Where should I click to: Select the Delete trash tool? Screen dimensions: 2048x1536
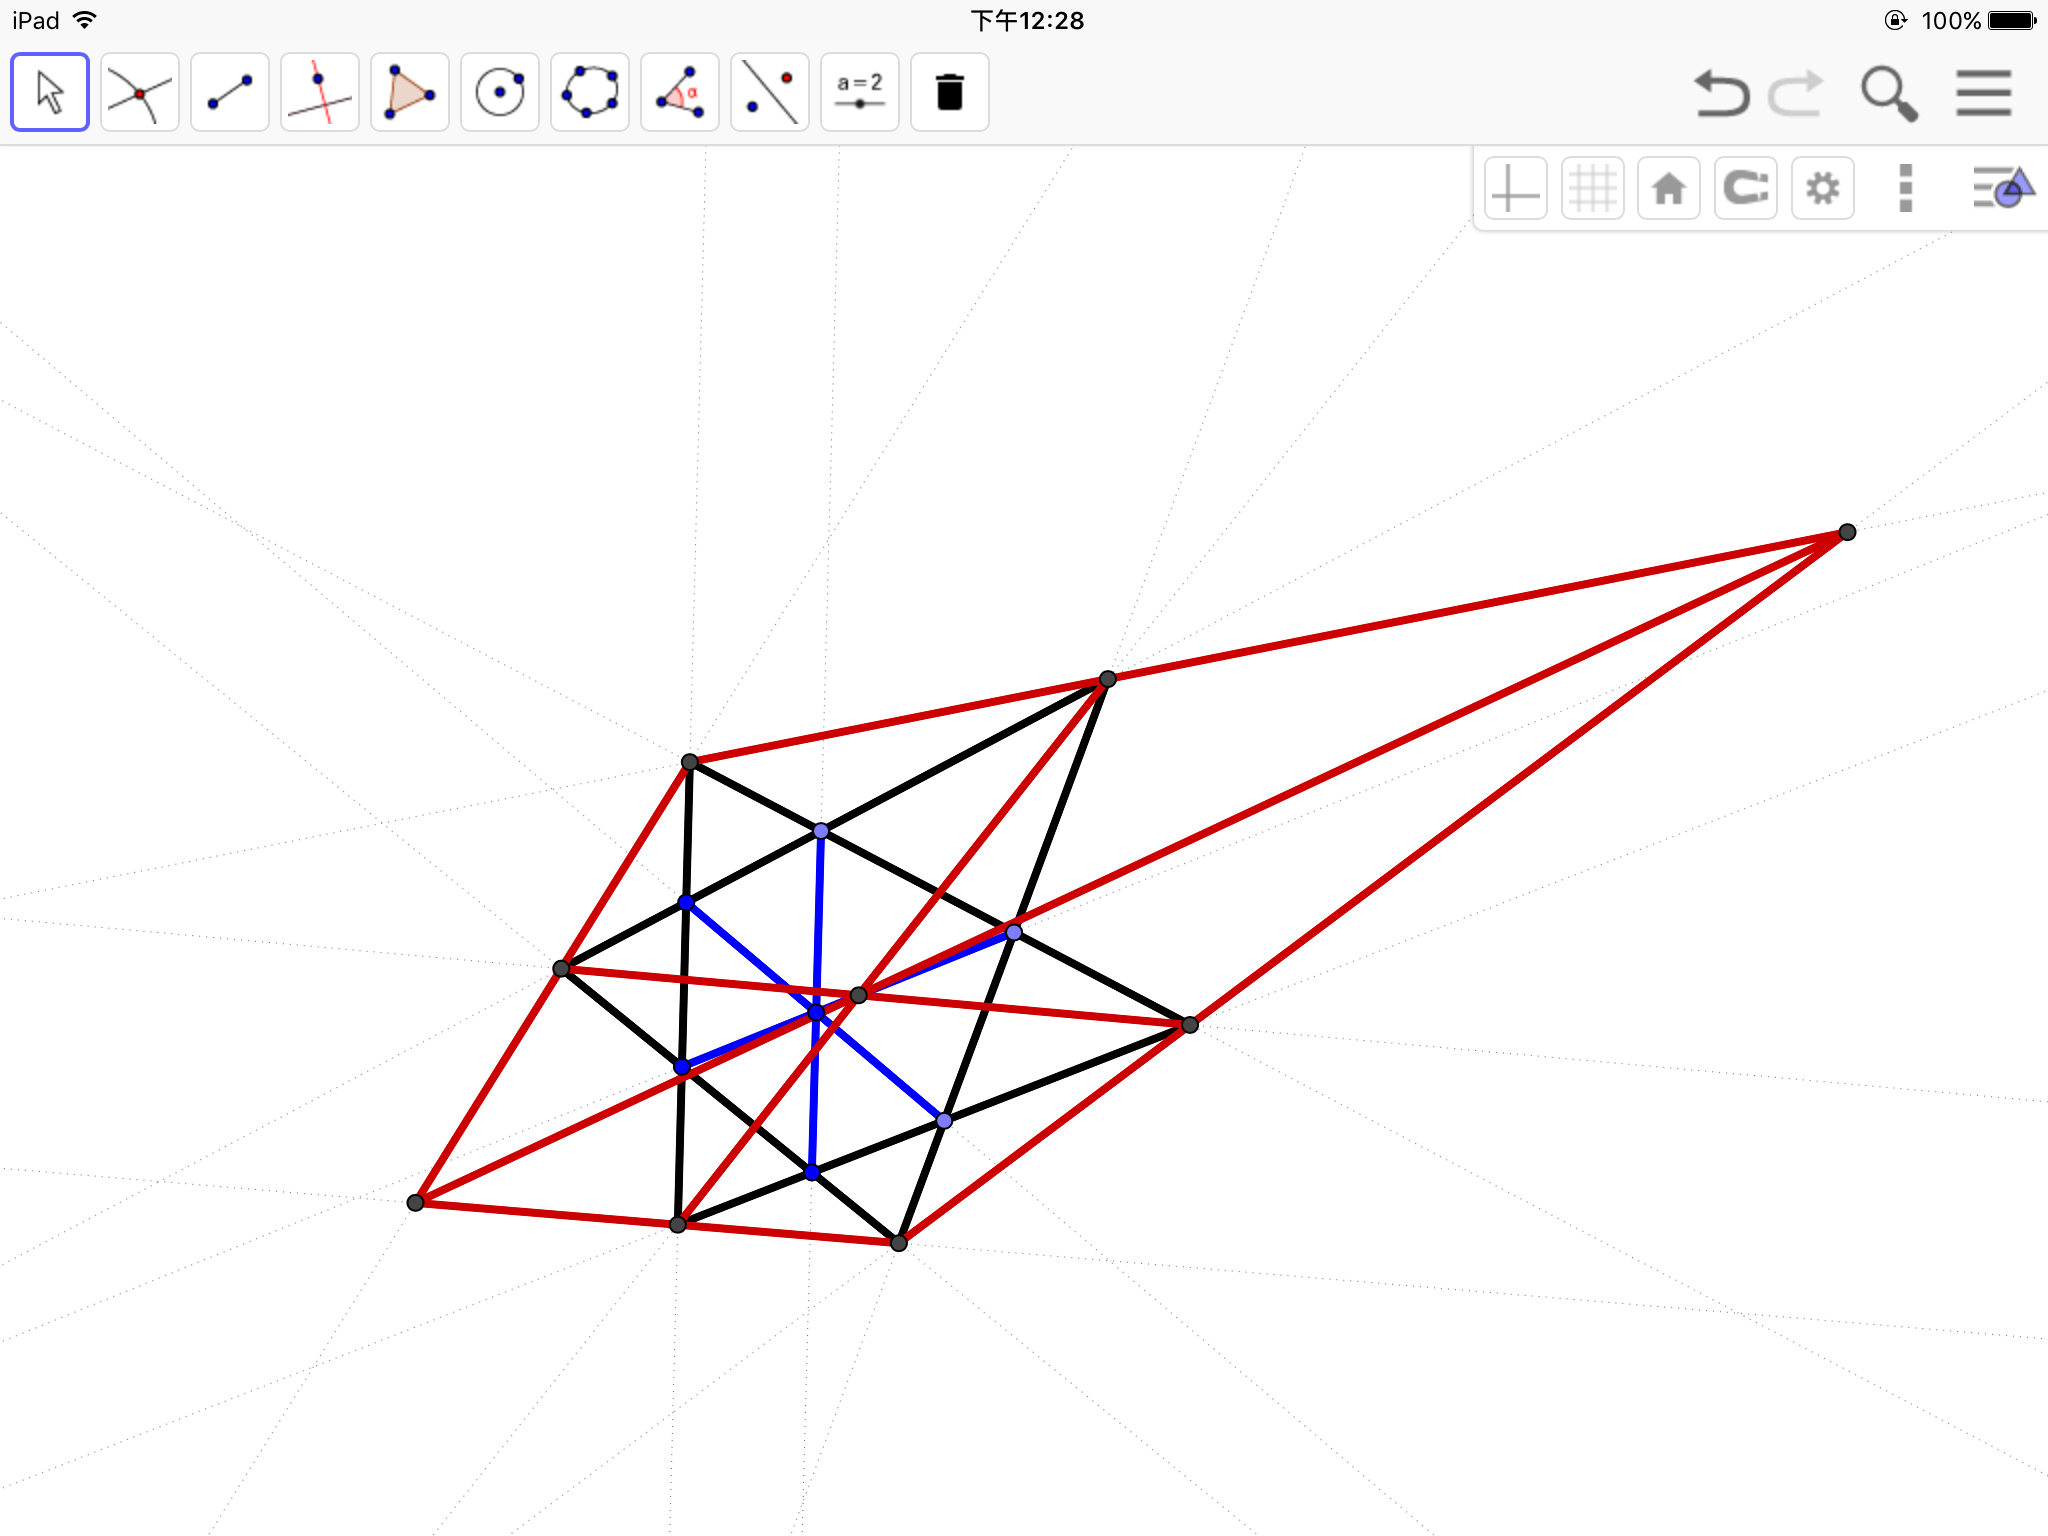pyautogui.click(x=950, y=93)
